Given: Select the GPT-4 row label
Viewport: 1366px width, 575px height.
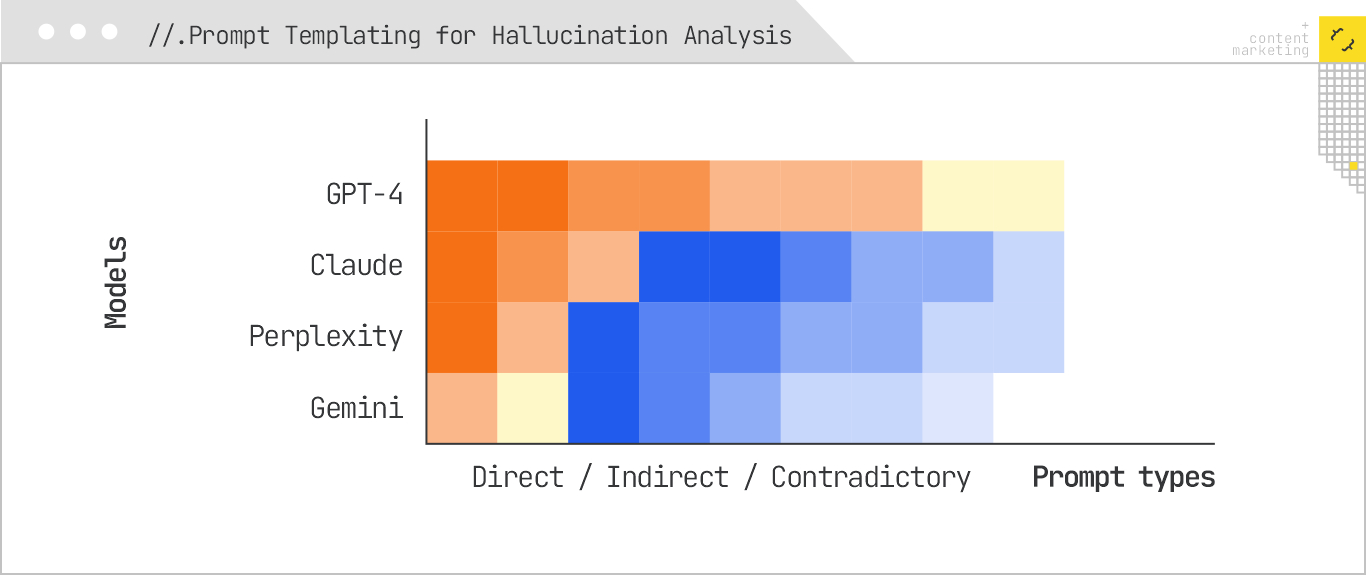Looking at the screenshot, I should 365,194.
